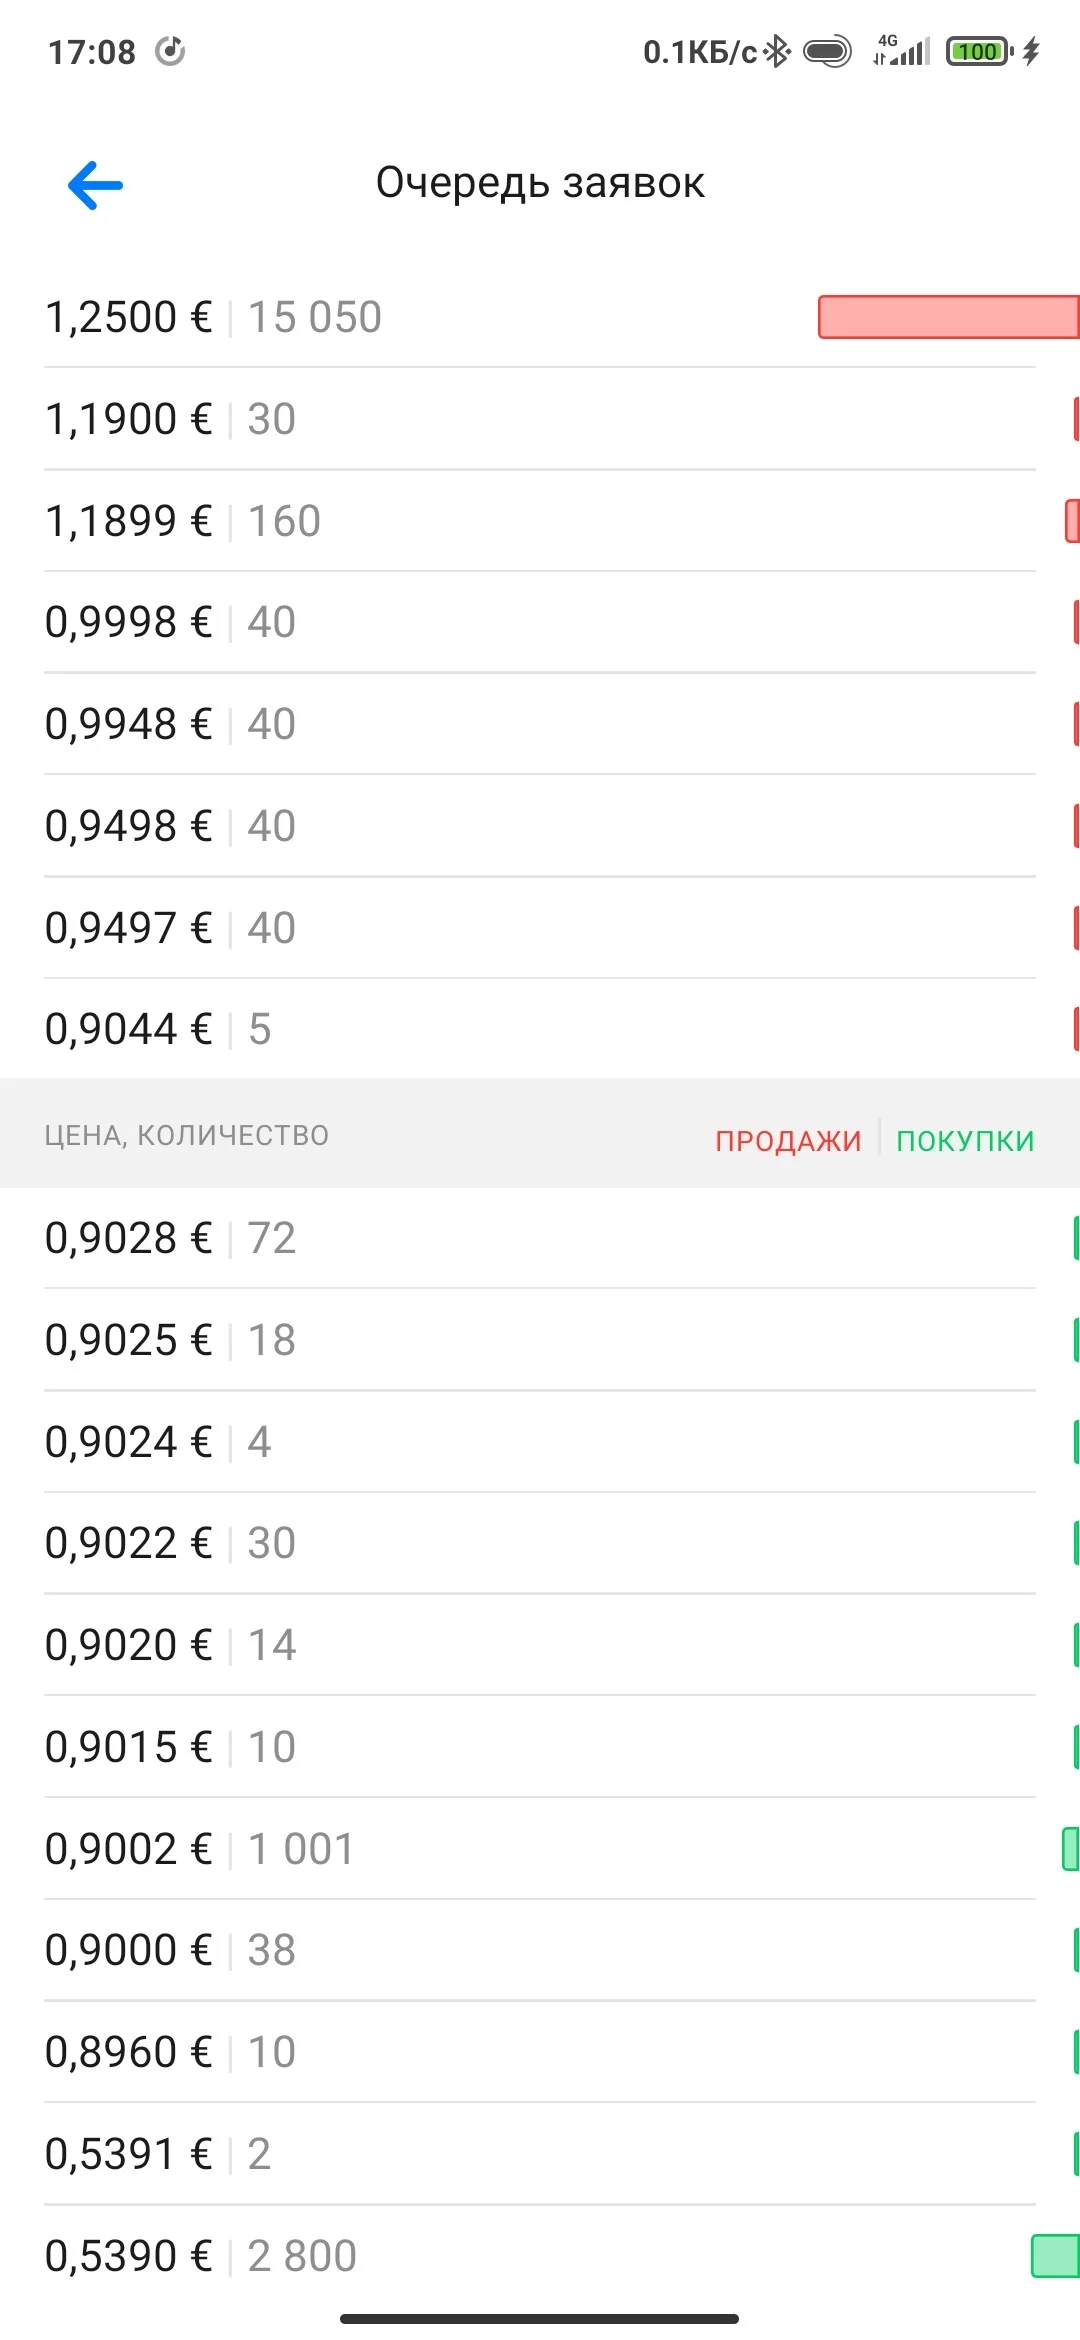The height and width of the screenshot is (2340, 1080).
Task: Pick the best ask price 0,9044 €
Action: pyautogui.click(x=129, y=1029)
